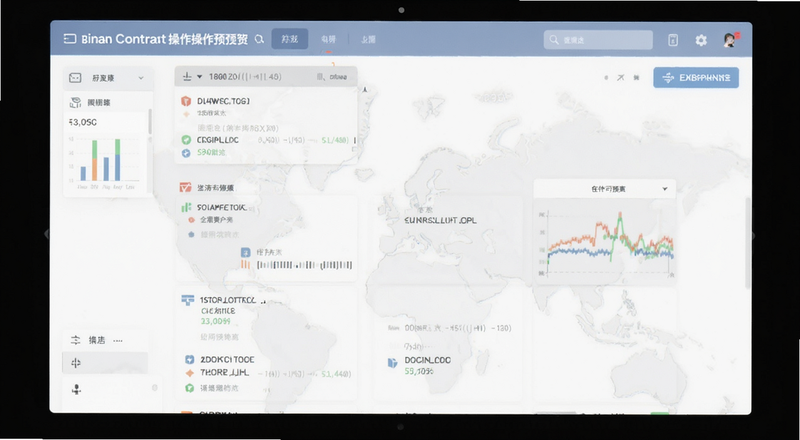
Task: Click the blue pentagon legend item under SOIAMFE
Action: point(191,234)
